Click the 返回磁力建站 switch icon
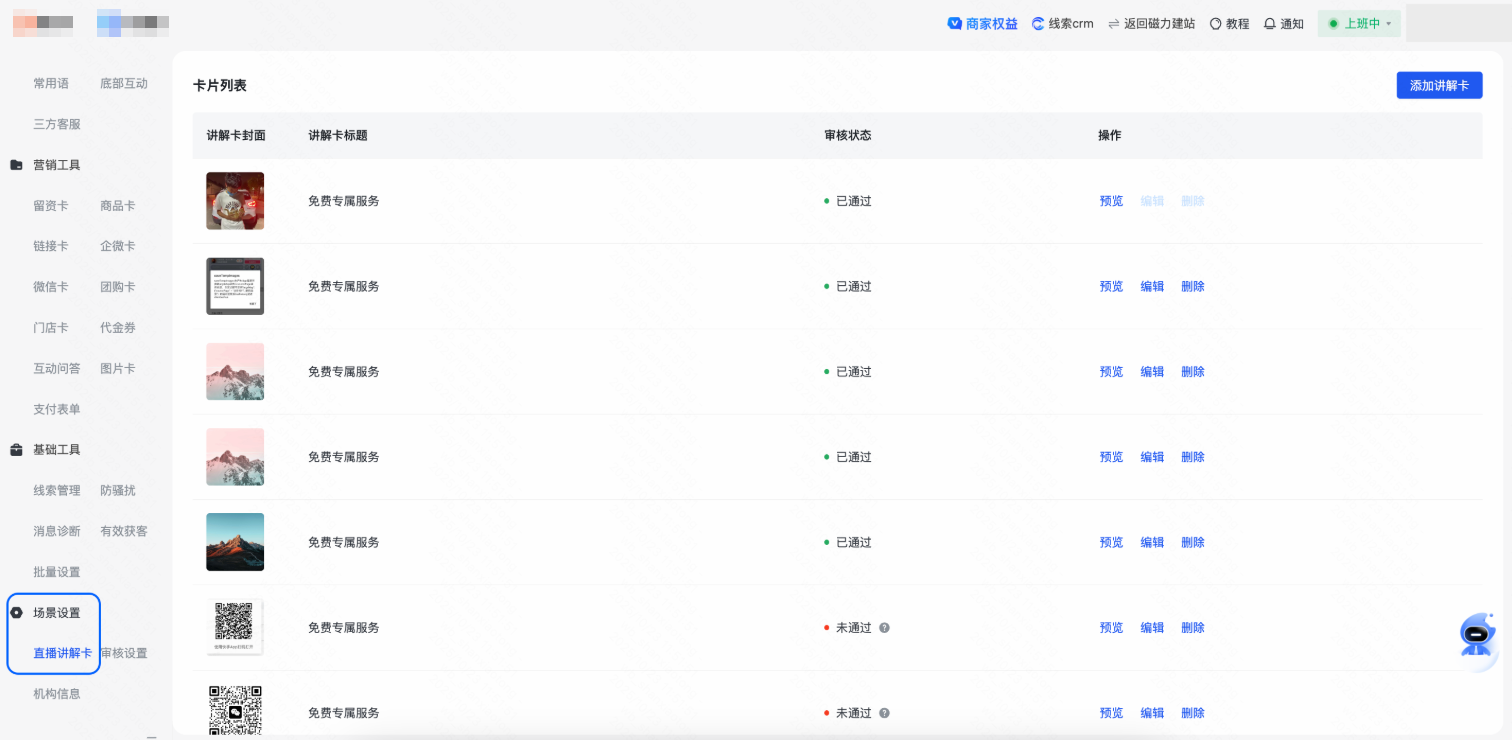The image size is (1512, 740). tap(1113, 24)
